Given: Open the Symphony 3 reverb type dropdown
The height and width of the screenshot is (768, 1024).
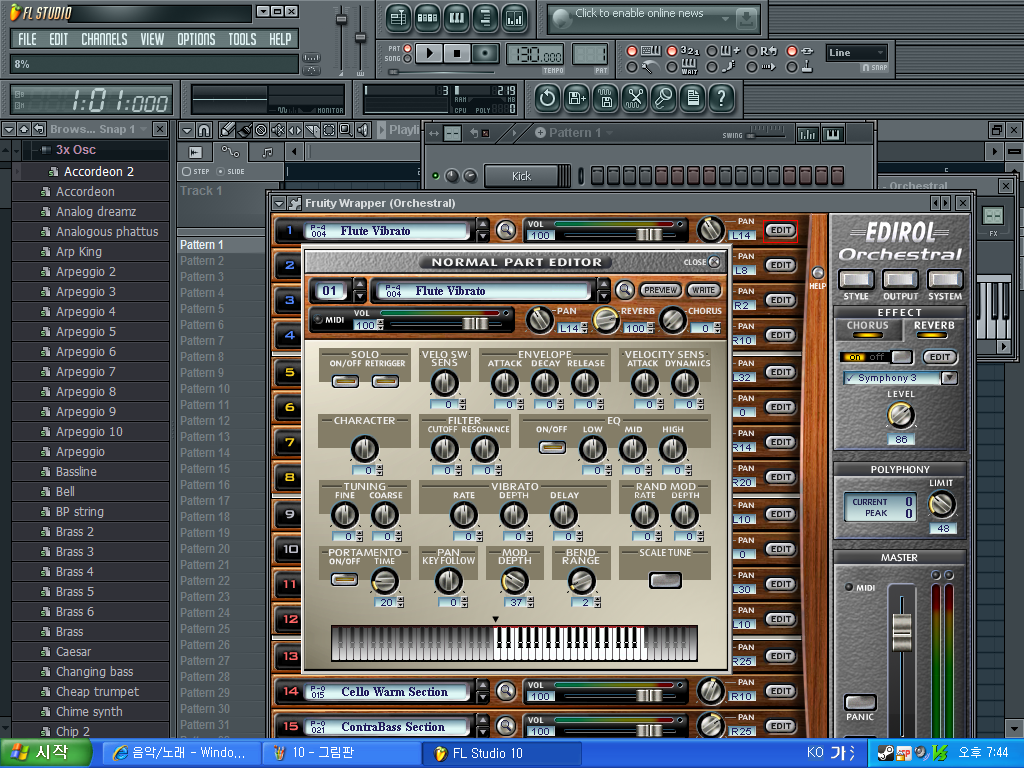Looking at the screenshot, I should click(950, 377).
